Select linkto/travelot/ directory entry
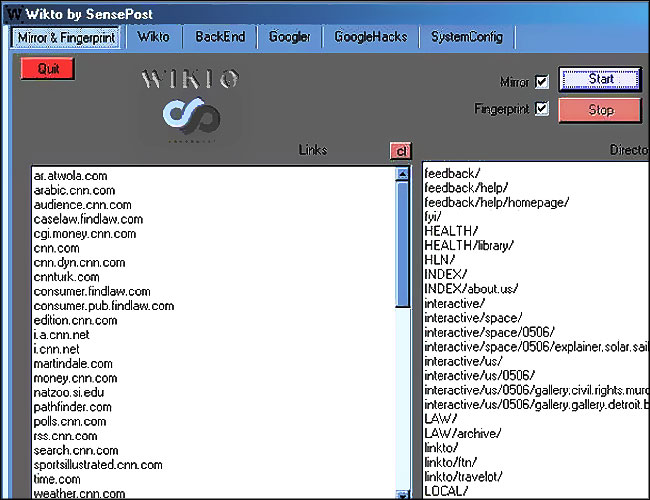The image size is (650, 500). pos(463,477)
